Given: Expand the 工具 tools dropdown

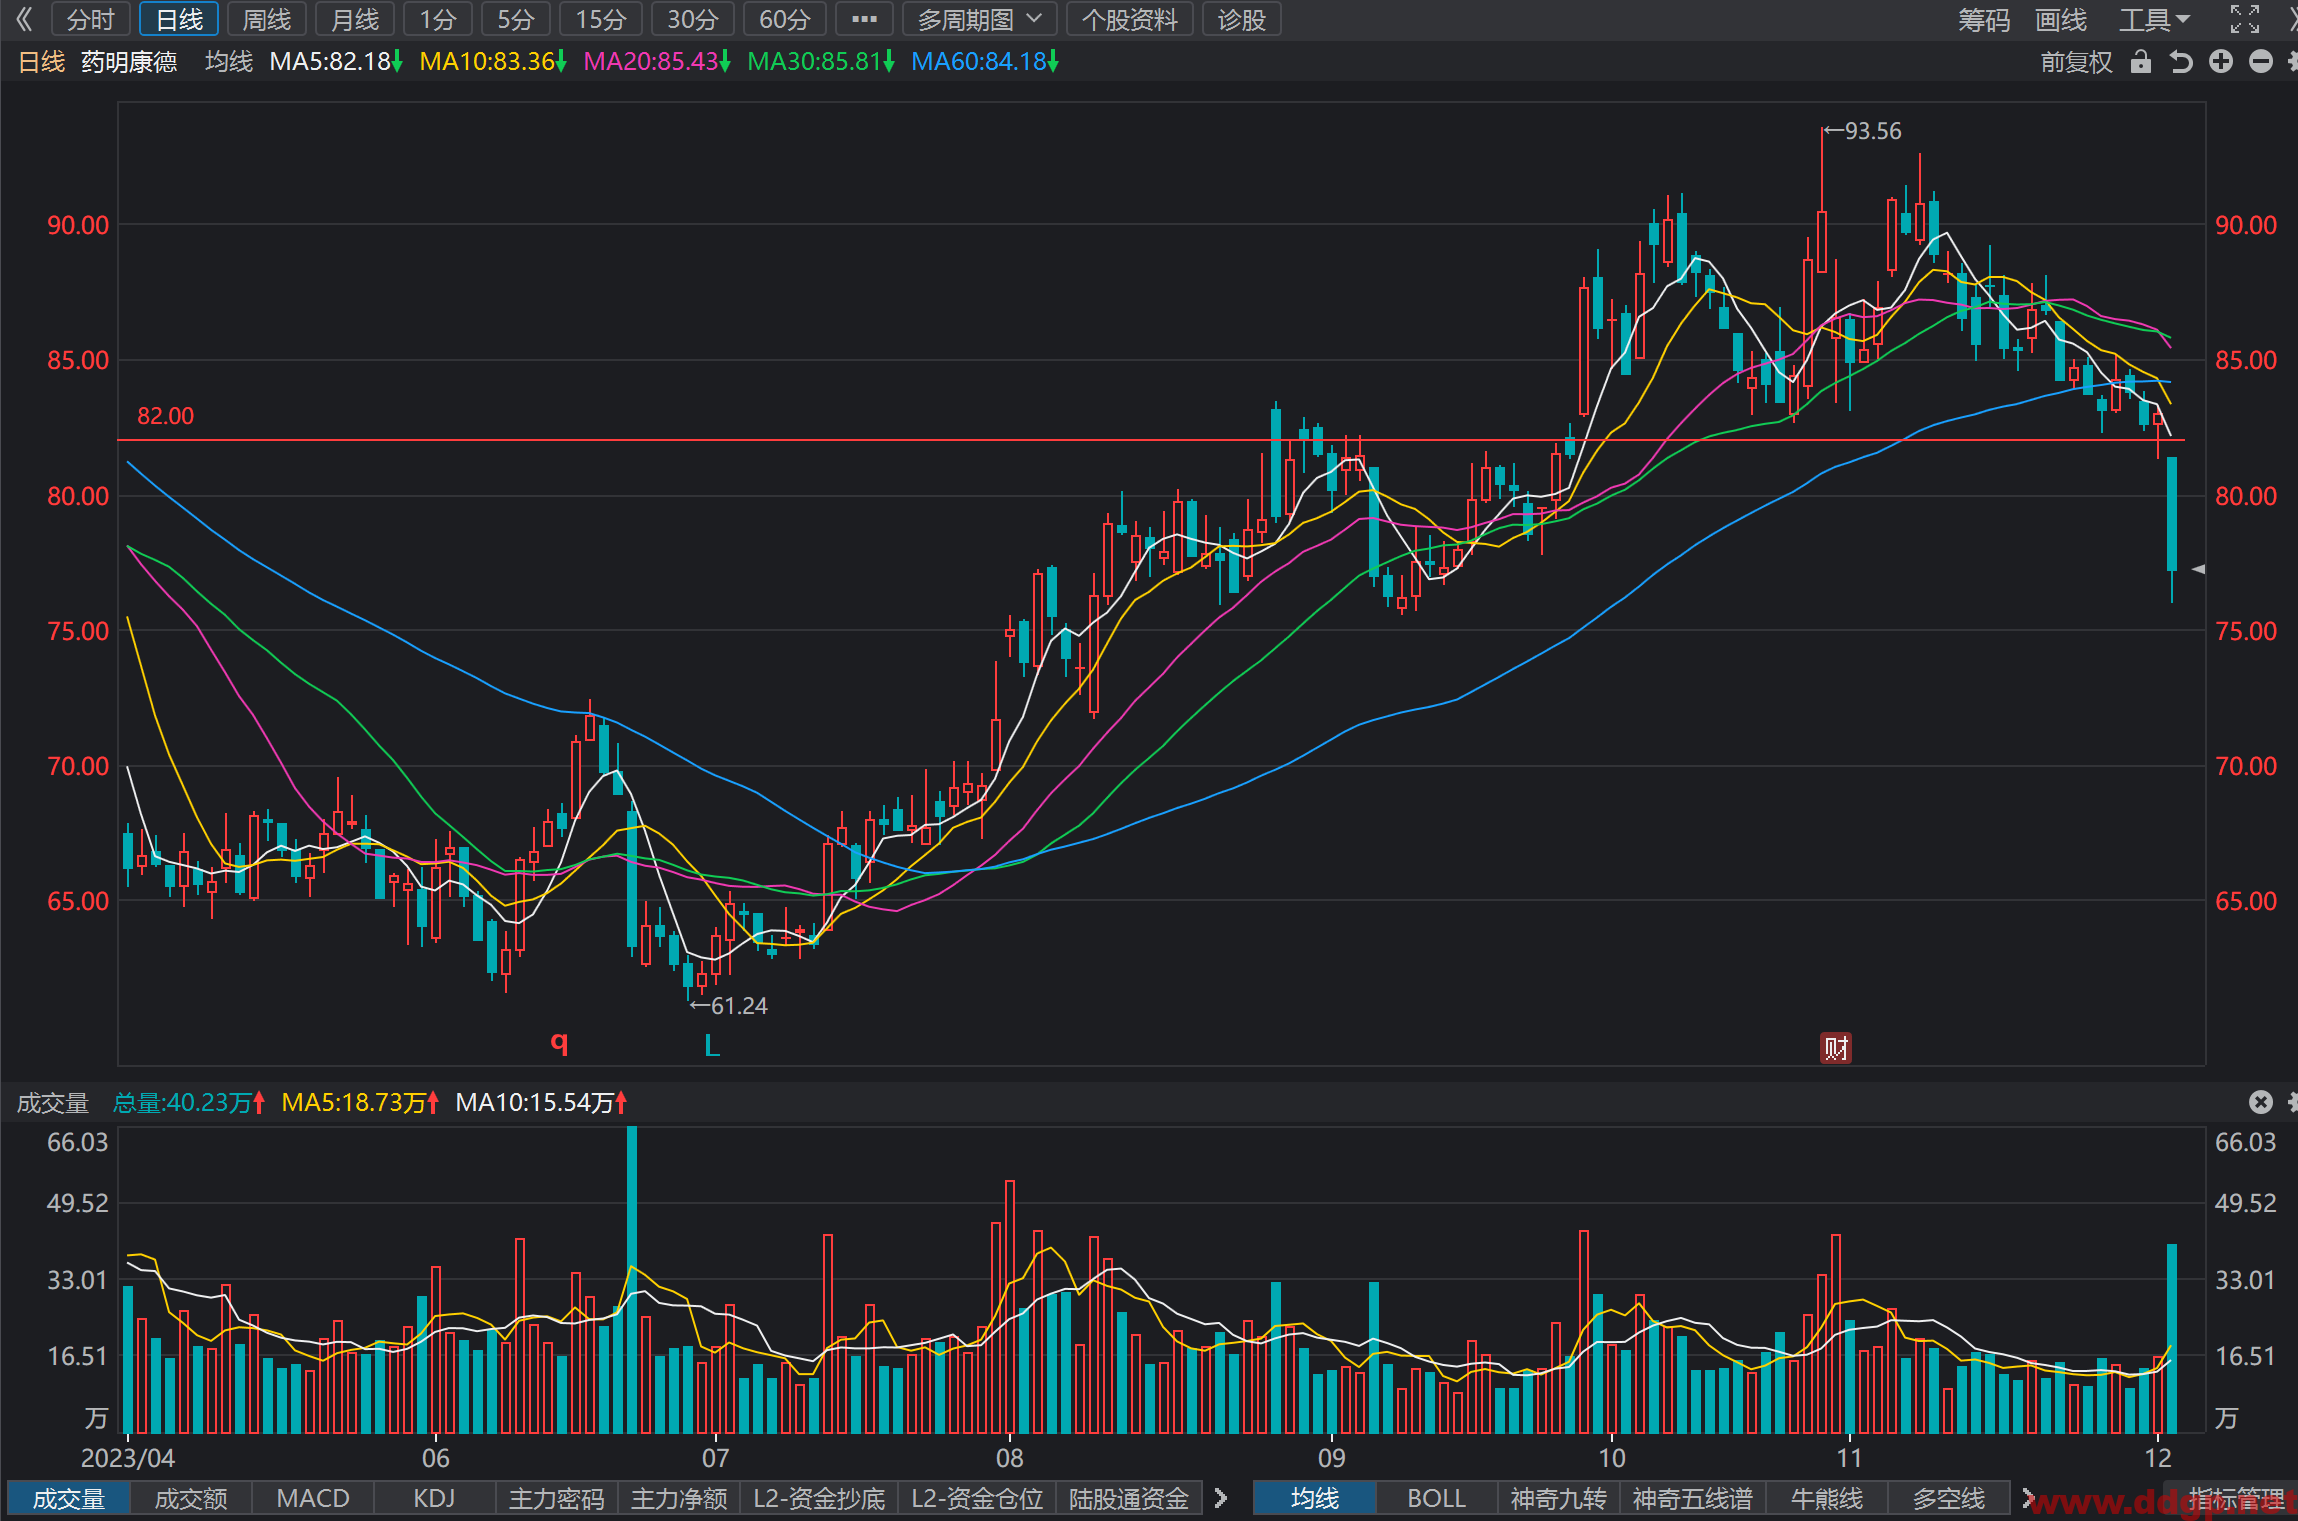Looking at the screenshot, I should tap(2155, 20).
